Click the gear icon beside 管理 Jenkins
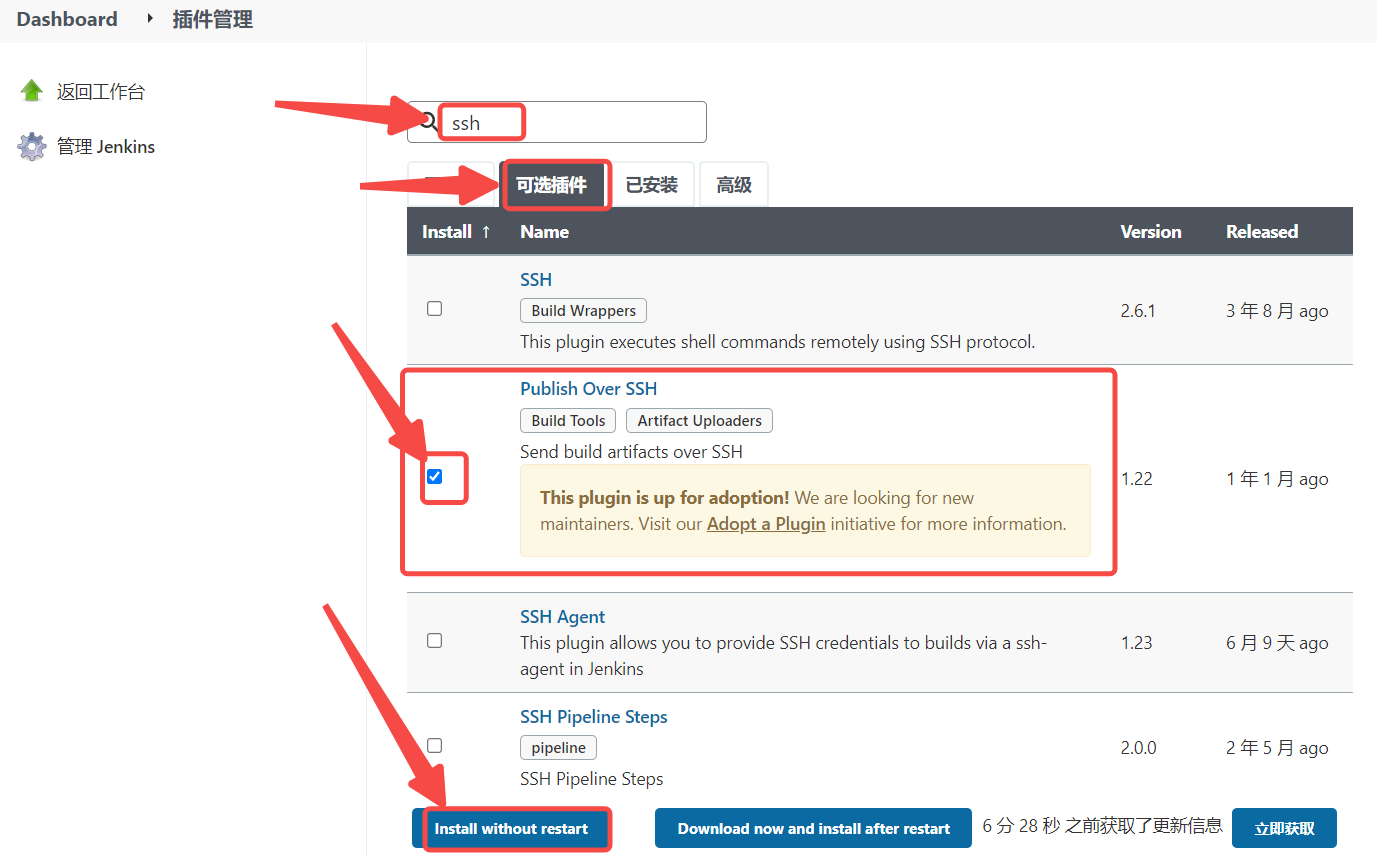This screenshot has height=856, width=1377. click(32, 146)
